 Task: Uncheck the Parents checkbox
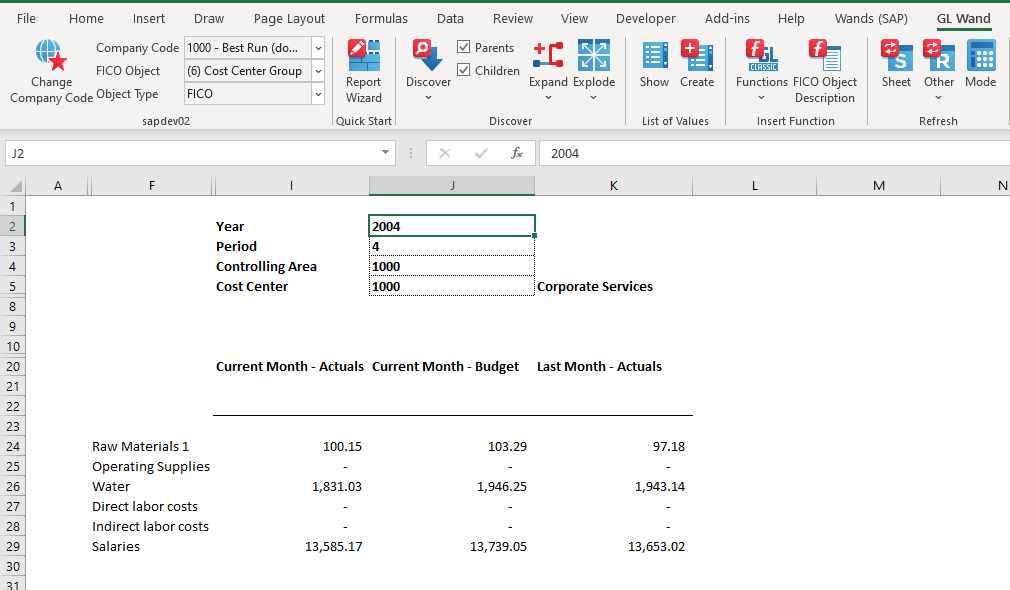point(464,47)
